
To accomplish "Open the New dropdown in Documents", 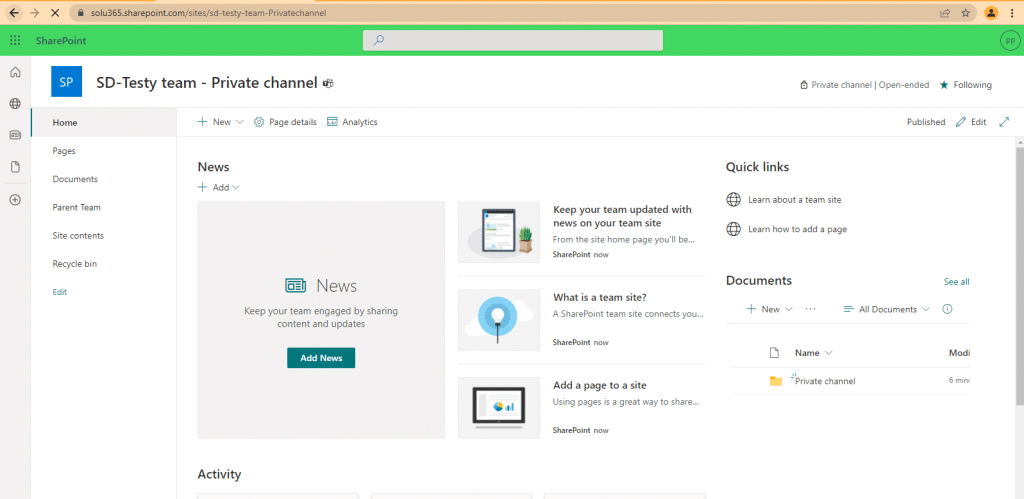I will 769,310.
